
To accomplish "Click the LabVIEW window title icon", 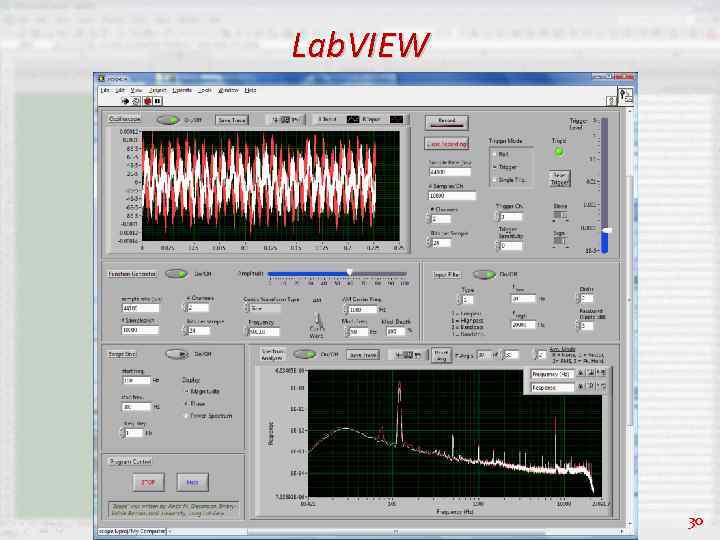I will pos(101,78).
